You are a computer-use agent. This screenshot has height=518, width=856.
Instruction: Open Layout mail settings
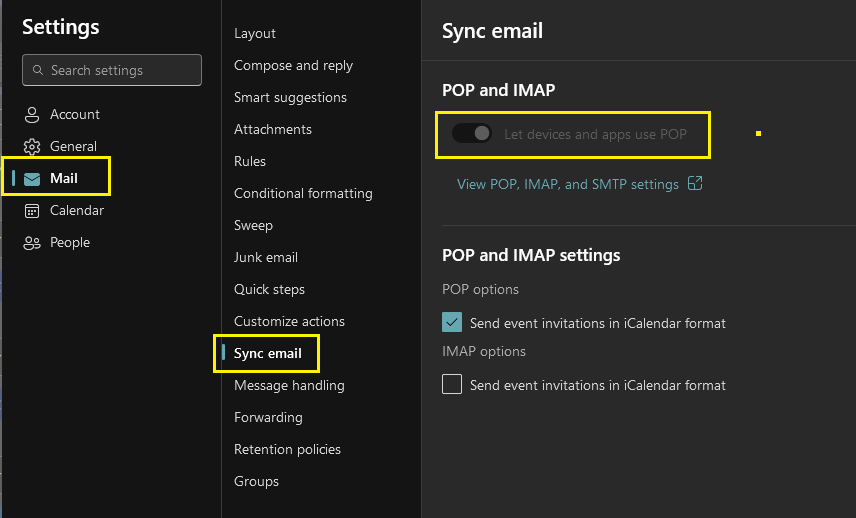254,33
